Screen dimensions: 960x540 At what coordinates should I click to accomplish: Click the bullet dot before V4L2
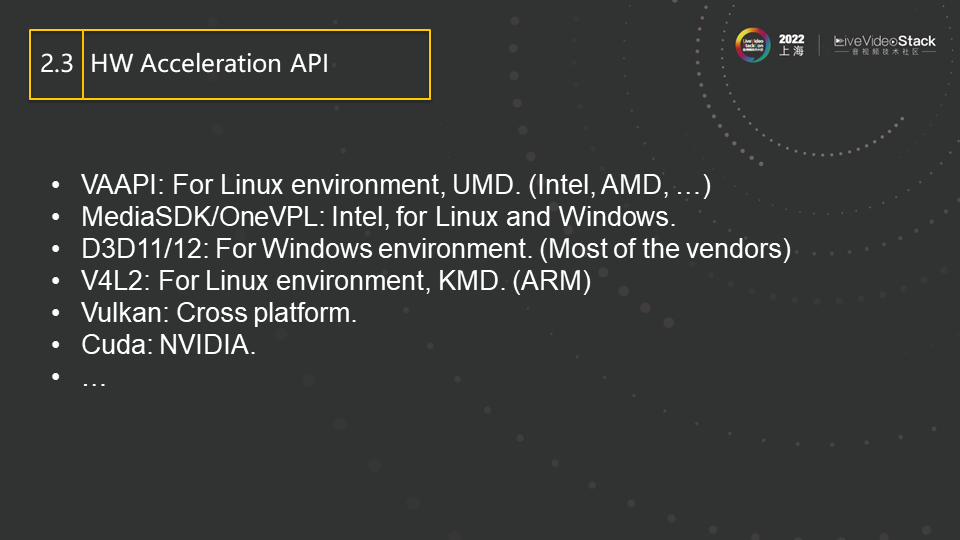pos(56,282)
